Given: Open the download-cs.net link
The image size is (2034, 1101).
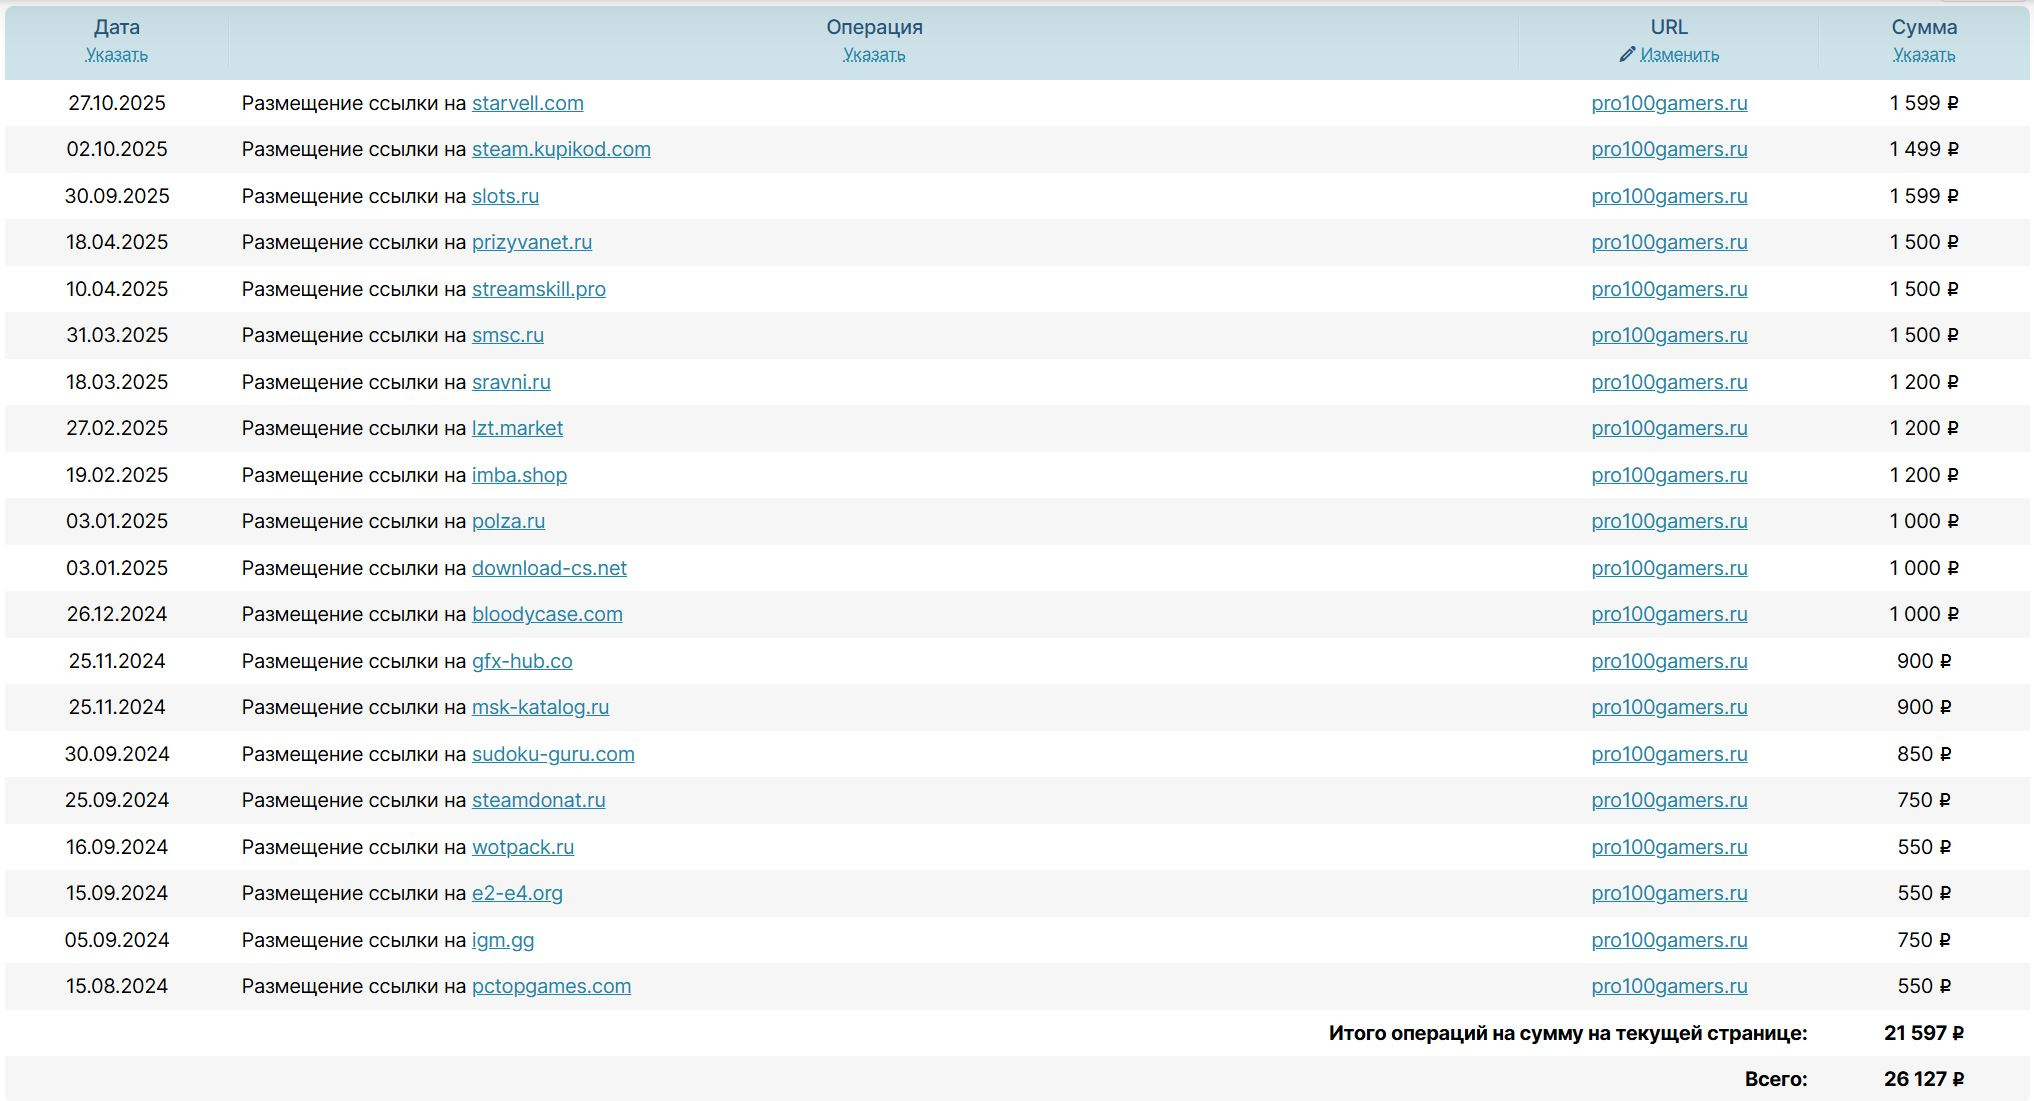Looking at the screenshot, I should [549, 568].
